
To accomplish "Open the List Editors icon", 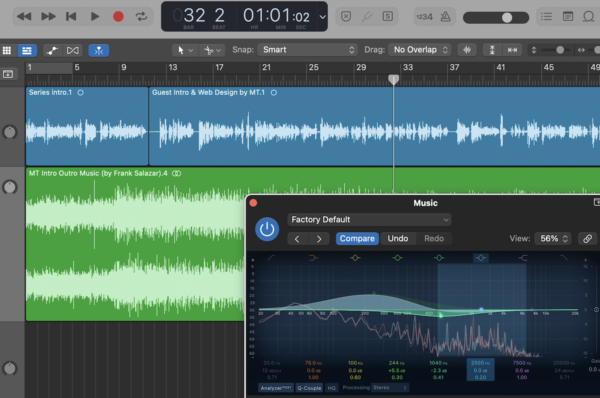I will (x=546, y=16).
